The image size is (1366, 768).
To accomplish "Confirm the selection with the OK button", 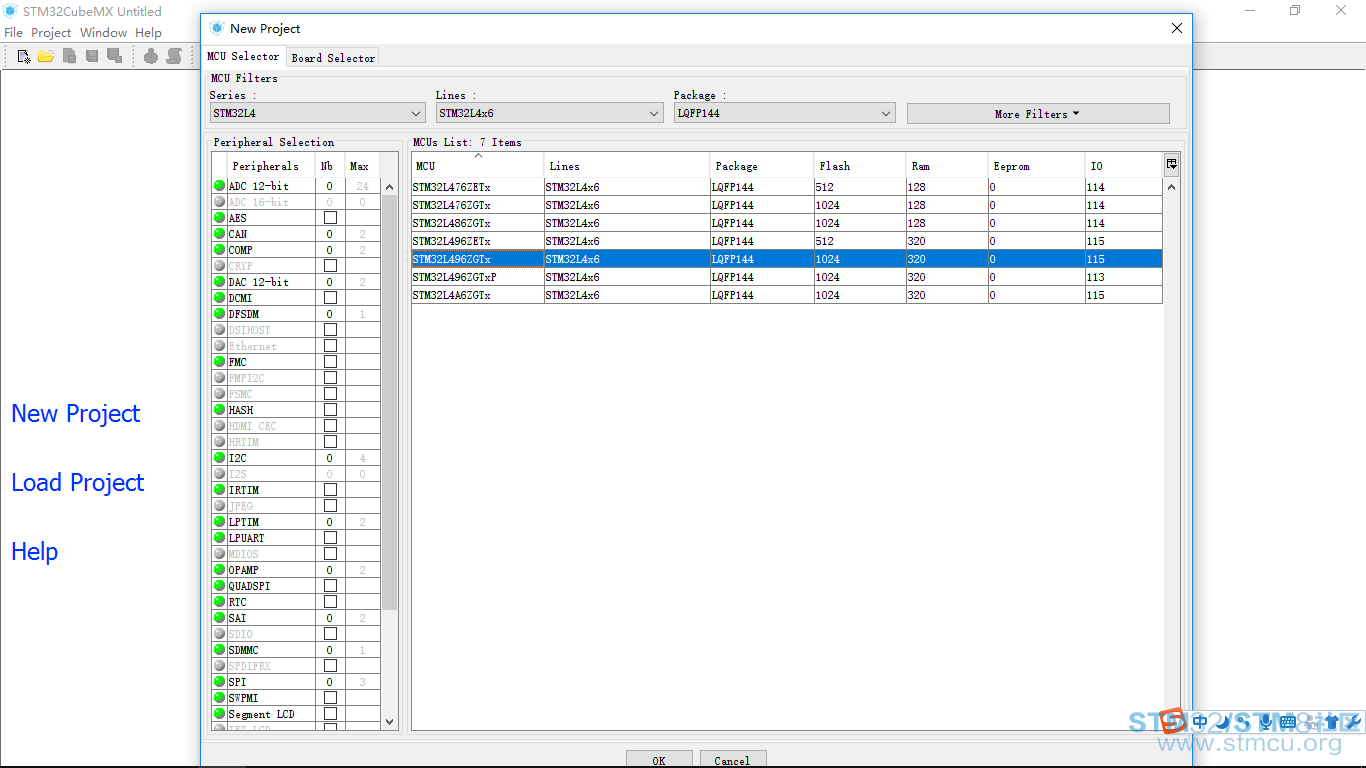I will 659,760.
